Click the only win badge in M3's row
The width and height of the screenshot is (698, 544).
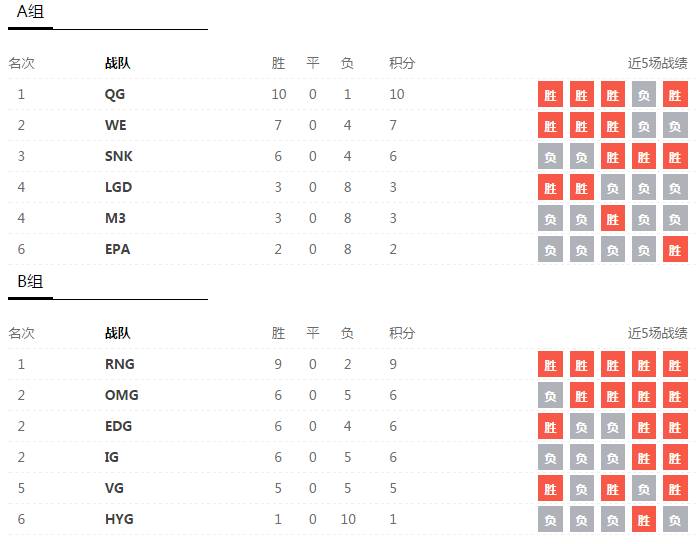tap(613, 218)
